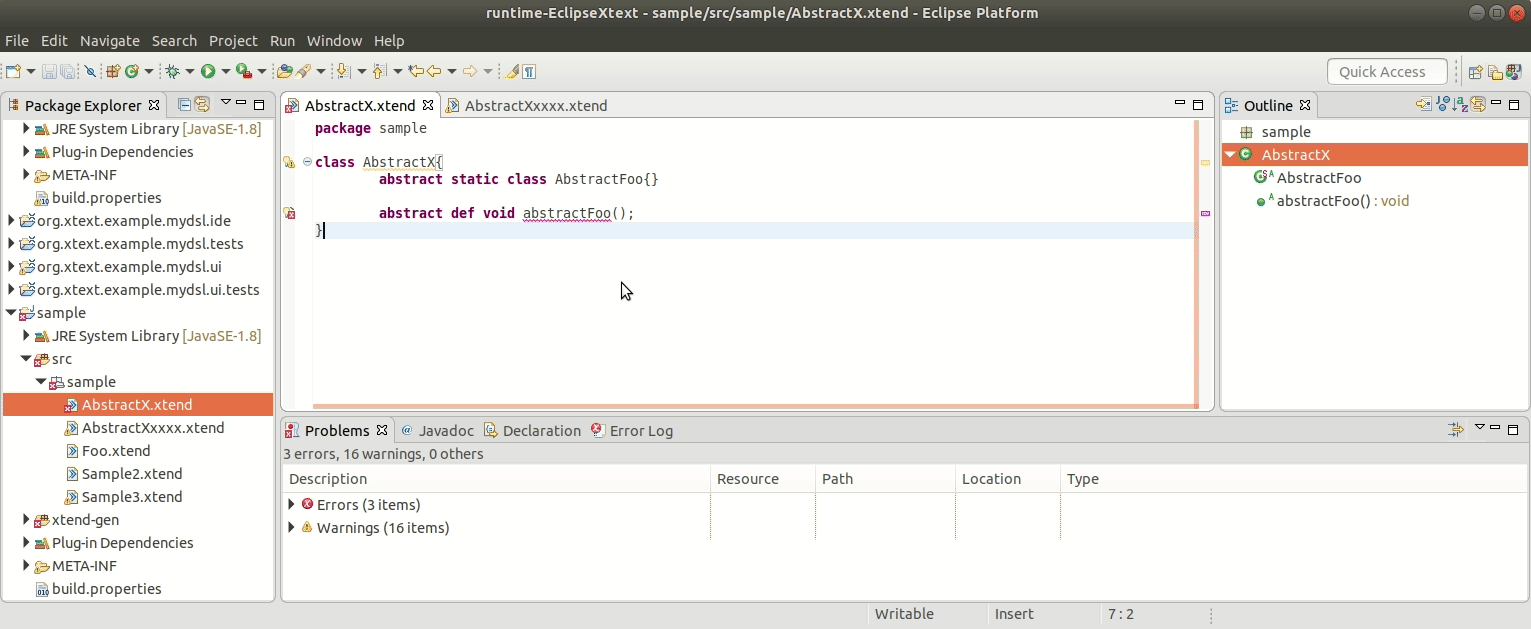Click the New wizard toolbar icon
The image size is (1531, 629).
pos(13,71)
